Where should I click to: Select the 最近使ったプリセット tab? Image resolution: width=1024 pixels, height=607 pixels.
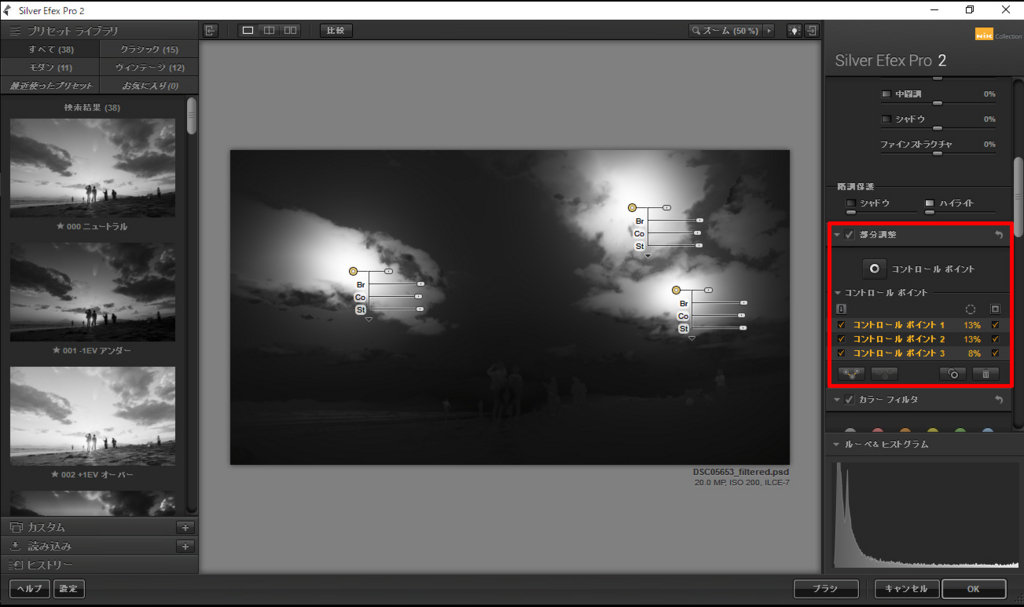[51, 86]
